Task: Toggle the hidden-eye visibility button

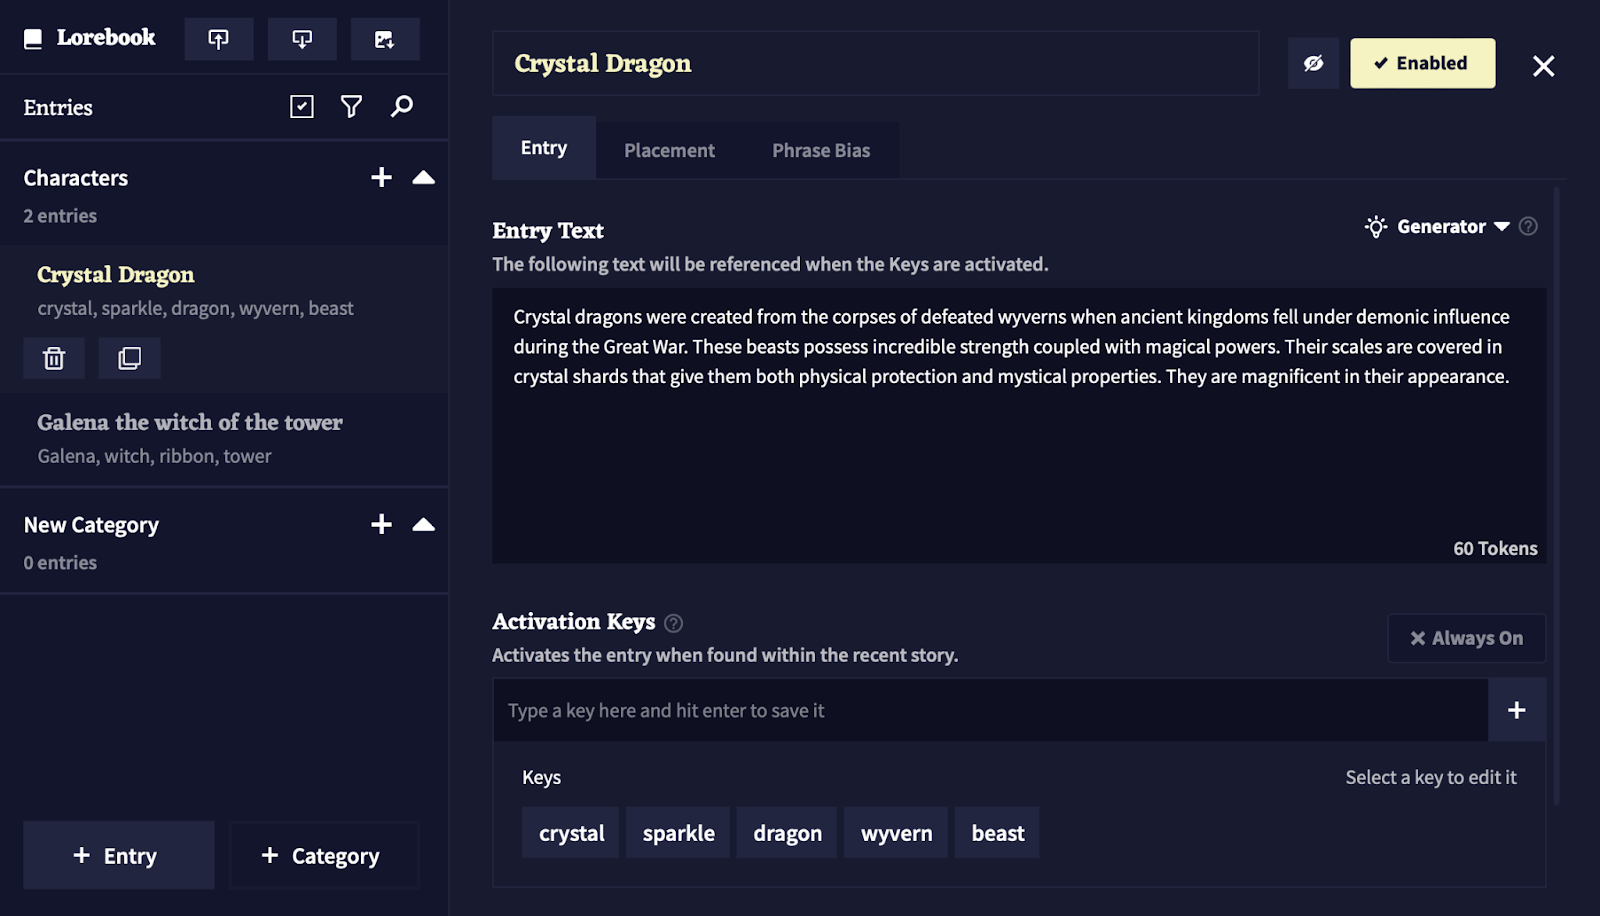Action: point(1313,64)
